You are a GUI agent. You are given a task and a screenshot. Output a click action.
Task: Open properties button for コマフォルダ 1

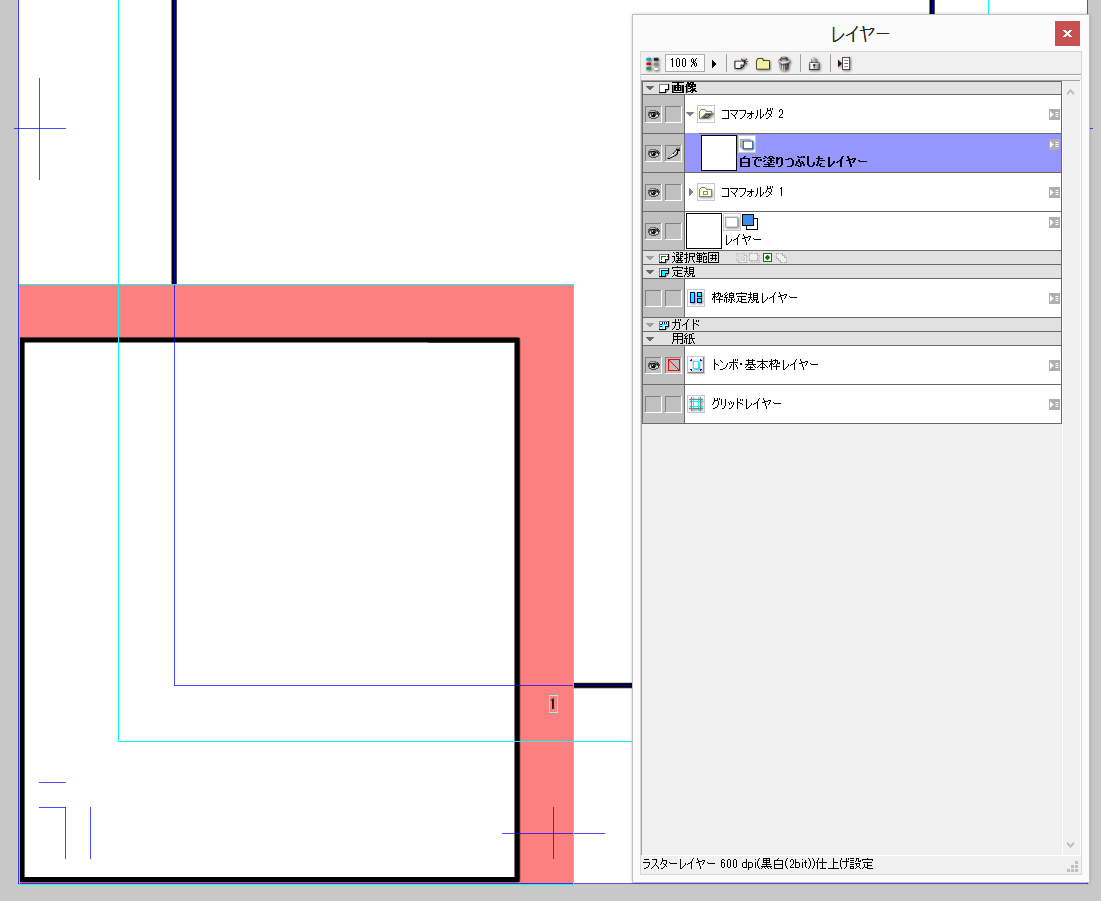coord(1054,192)
